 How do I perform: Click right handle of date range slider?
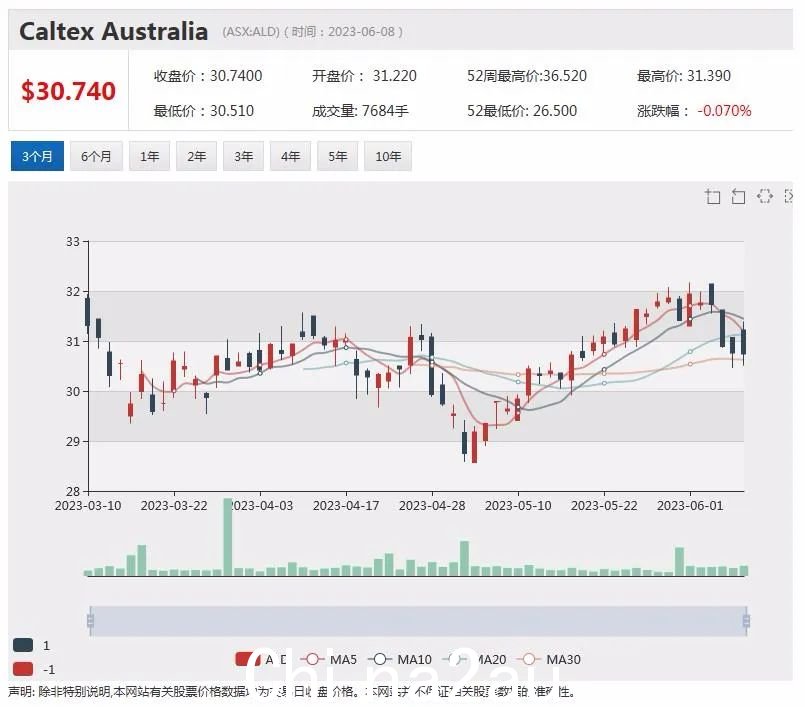746,621
